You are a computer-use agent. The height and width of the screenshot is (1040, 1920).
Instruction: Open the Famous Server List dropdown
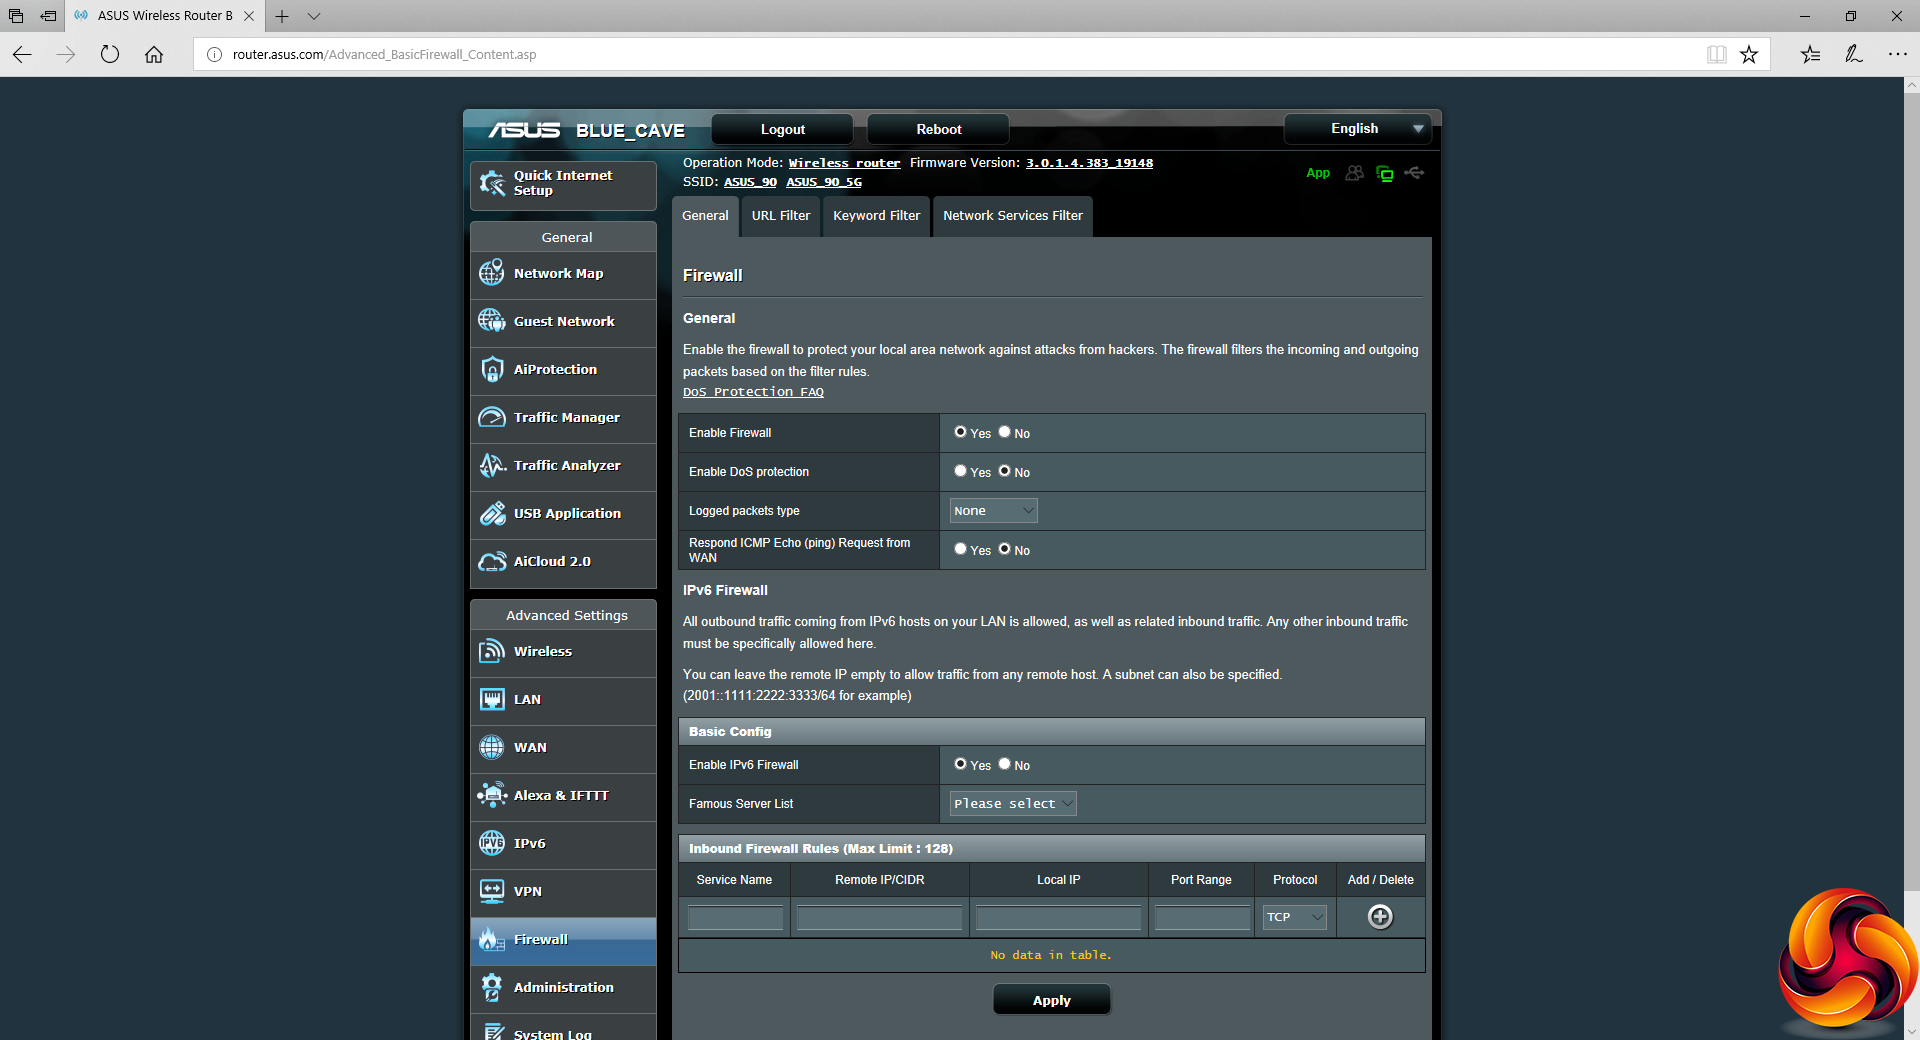coord(1013,804)
